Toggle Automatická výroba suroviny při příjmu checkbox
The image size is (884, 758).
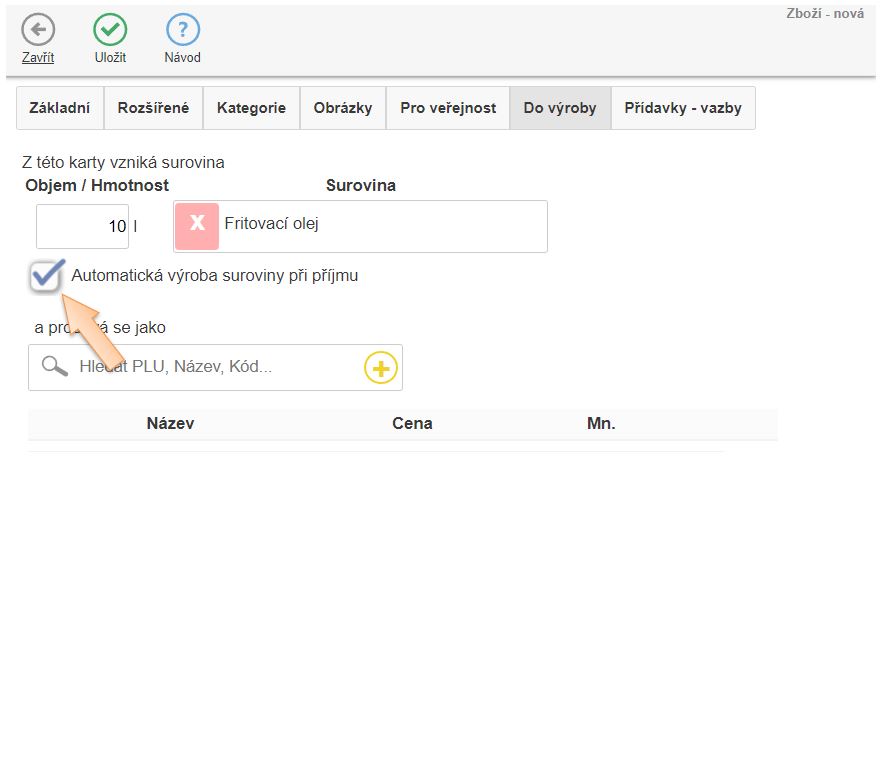[45, 277]
